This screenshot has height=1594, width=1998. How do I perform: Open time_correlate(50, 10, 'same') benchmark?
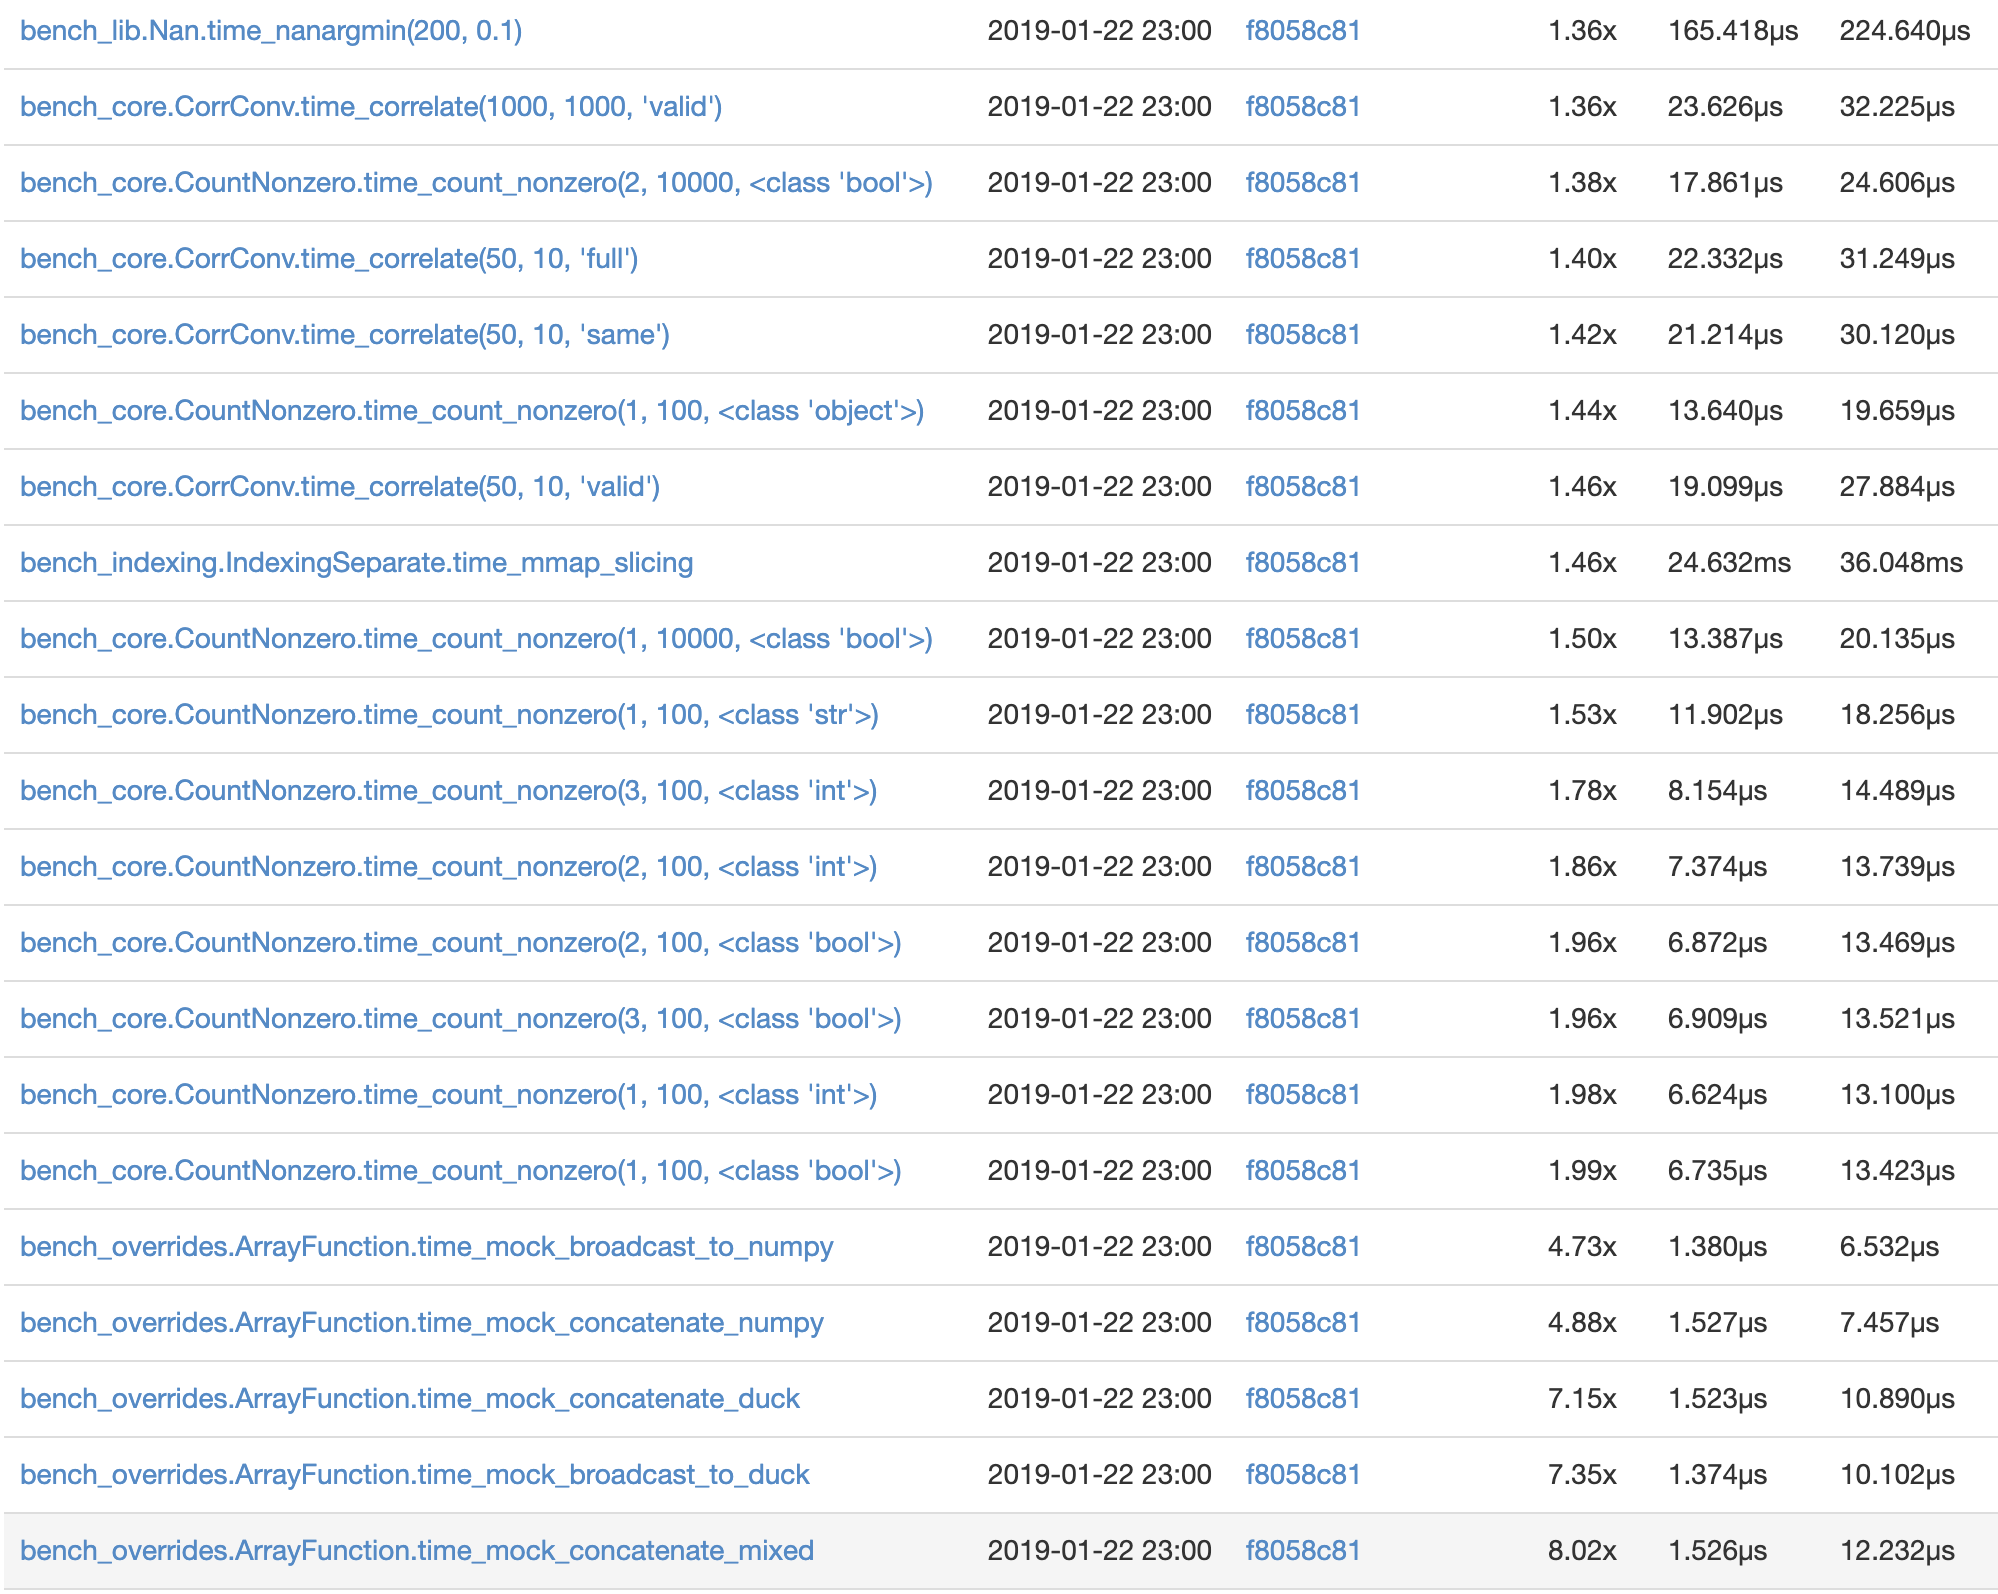(345, 335)
